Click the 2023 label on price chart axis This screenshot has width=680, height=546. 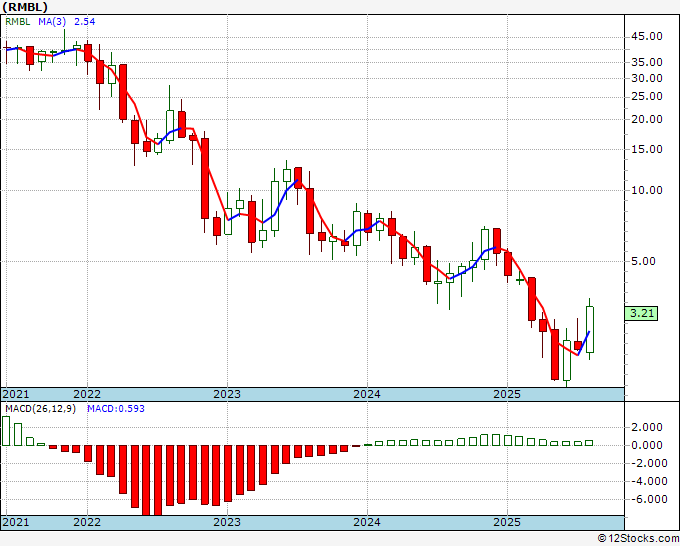pyautogui.click(x=227, y=394)
